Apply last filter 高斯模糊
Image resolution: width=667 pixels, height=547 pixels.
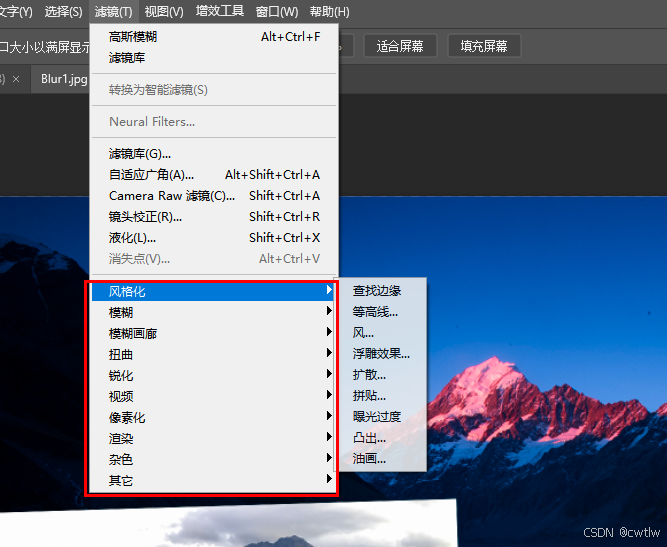tap(214, 37)
